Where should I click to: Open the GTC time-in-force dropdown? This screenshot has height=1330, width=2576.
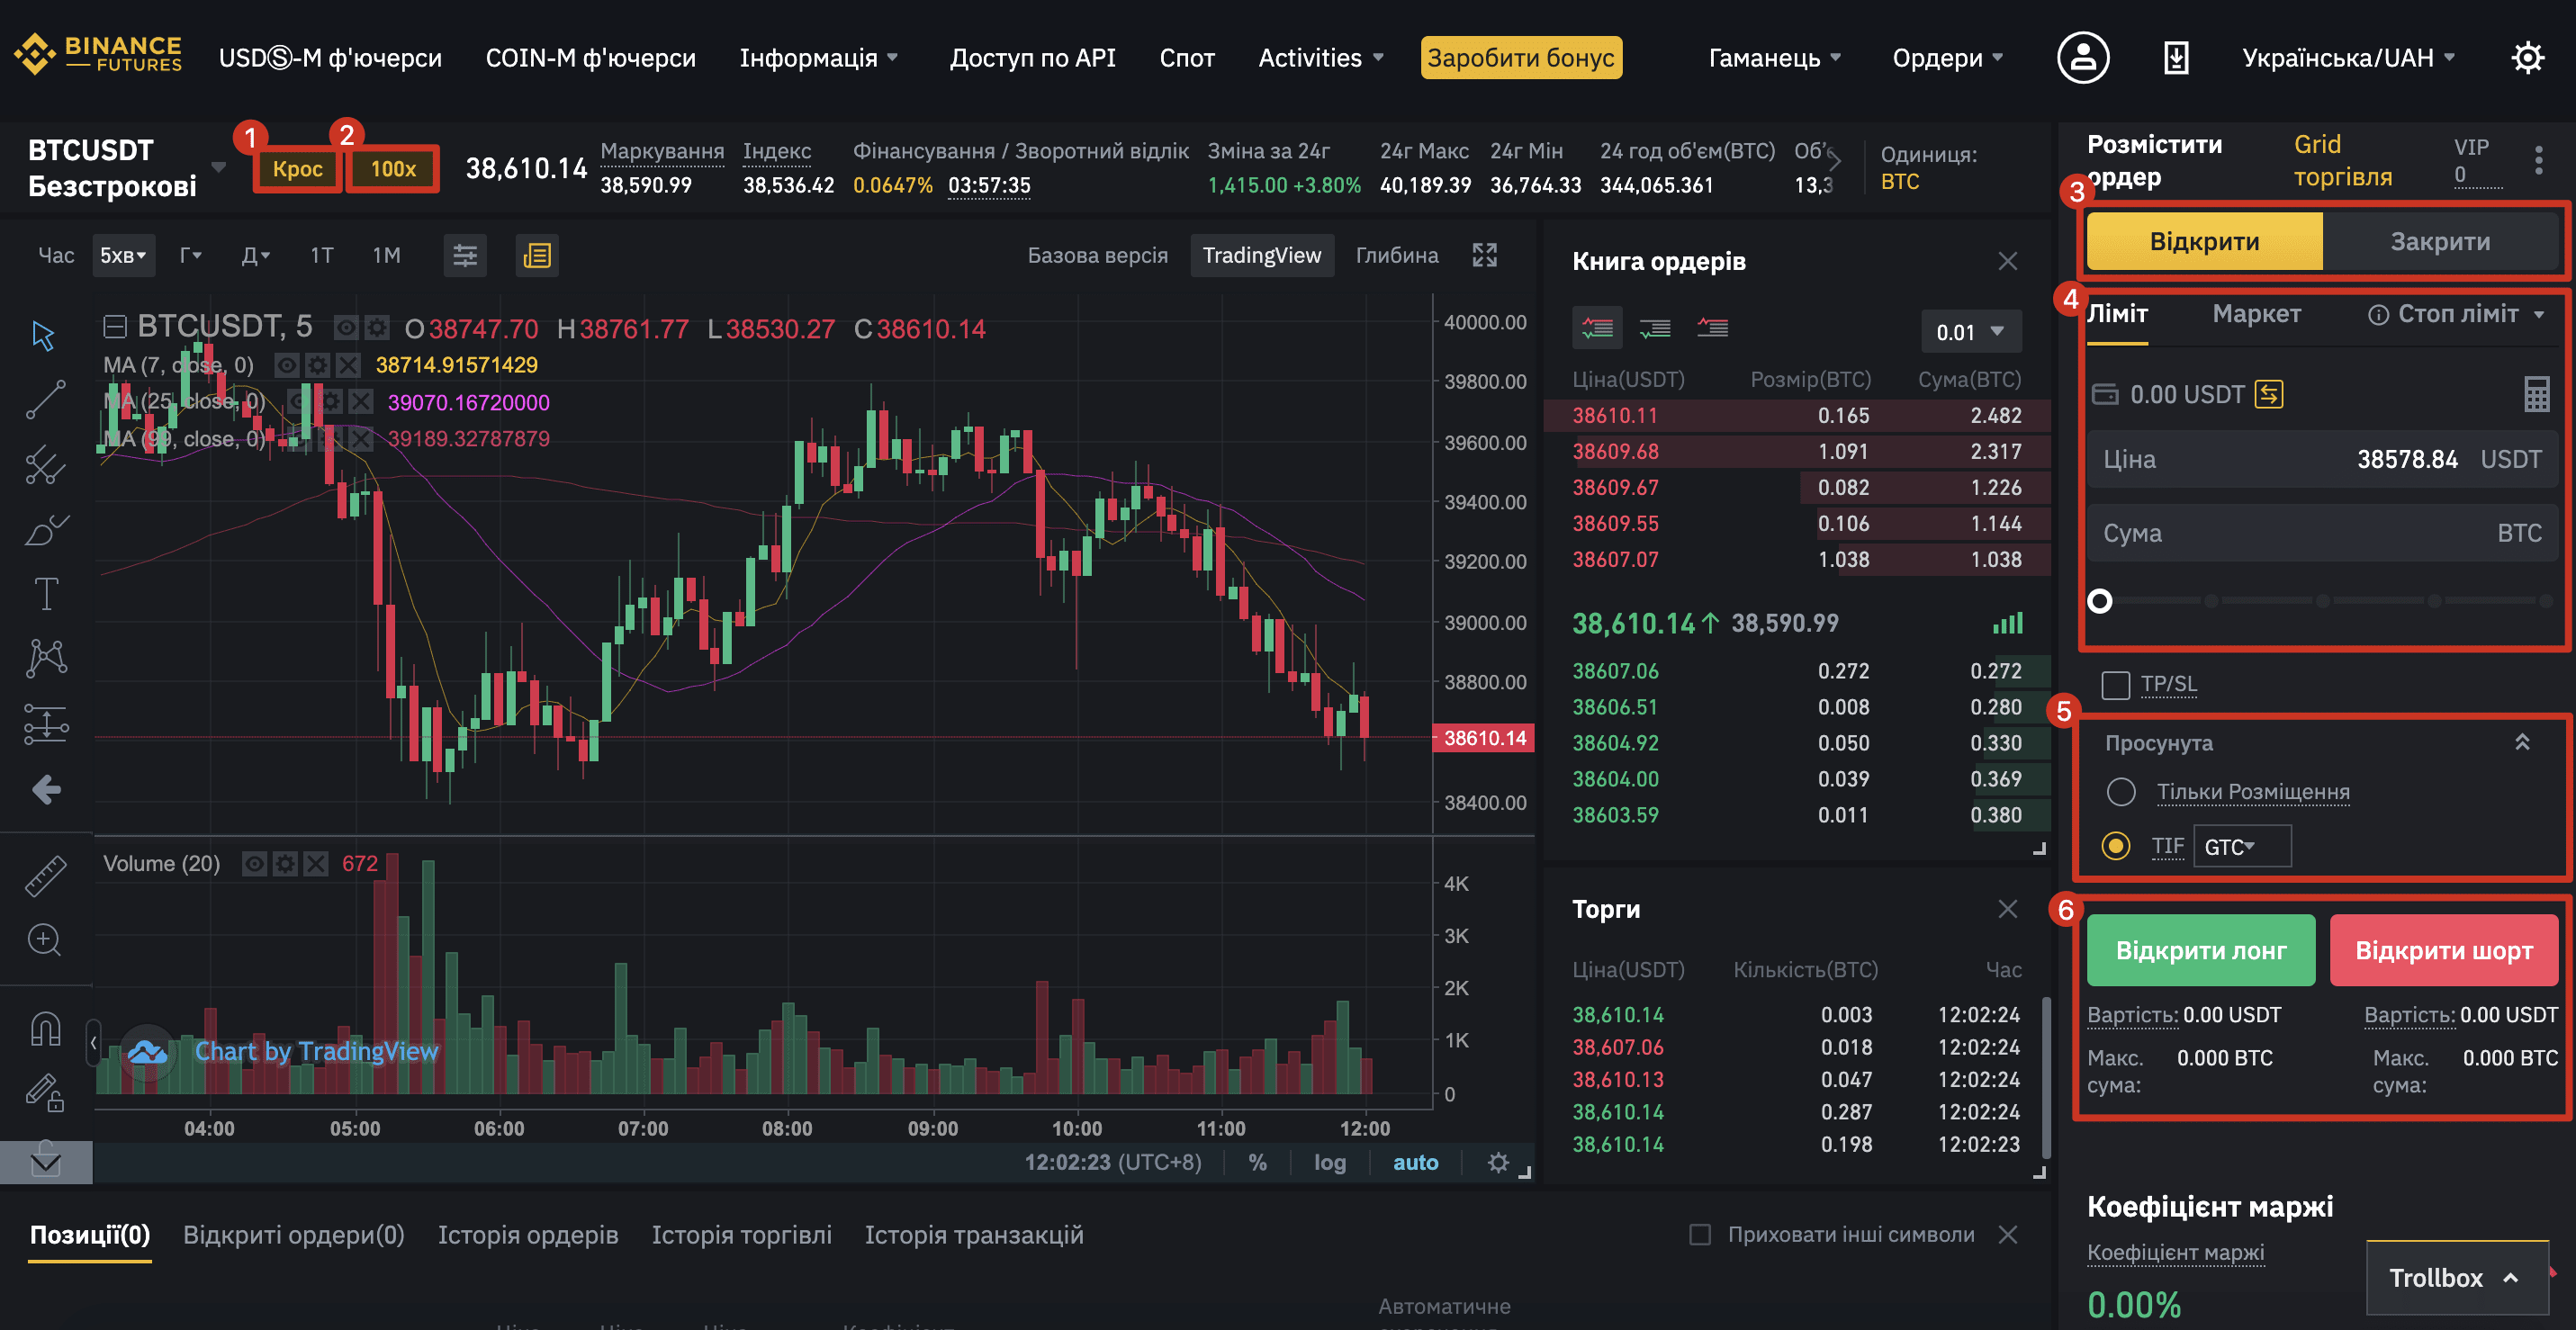[x=2241, y=847]
